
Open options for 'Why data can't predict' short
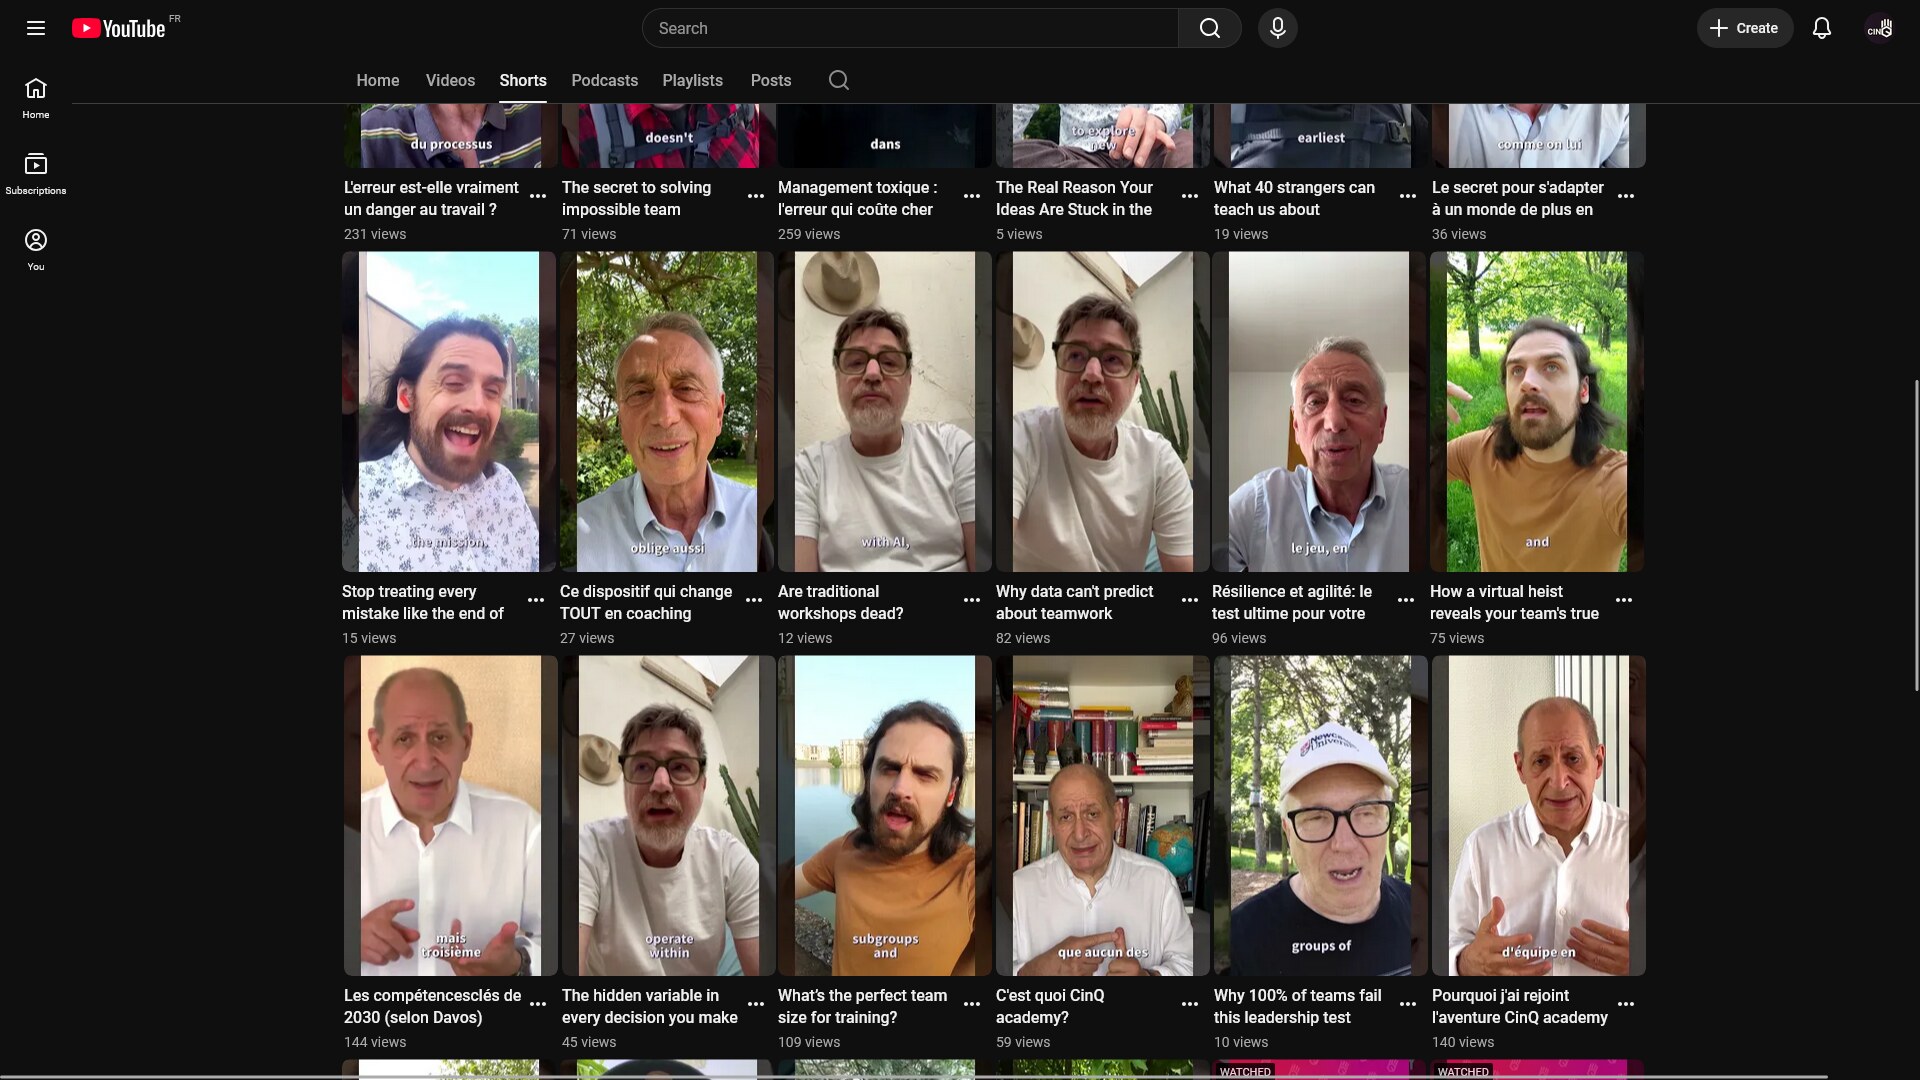click(1190, 600)
